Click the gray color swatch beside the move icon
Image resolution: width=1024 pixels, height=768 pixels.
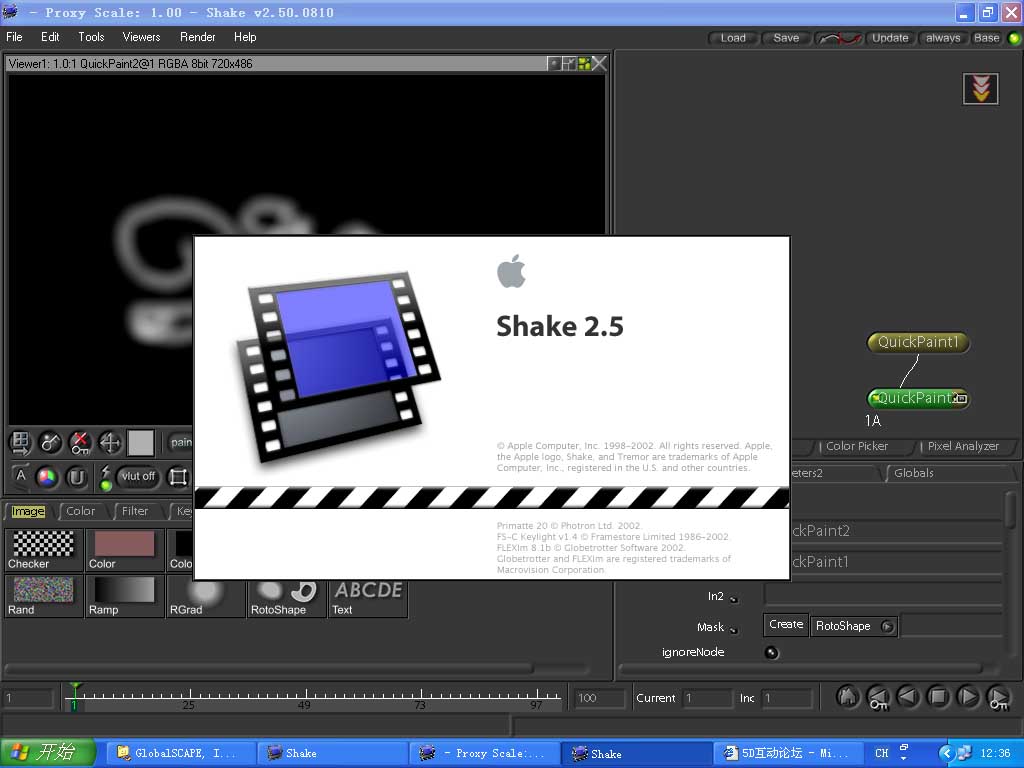140,442
